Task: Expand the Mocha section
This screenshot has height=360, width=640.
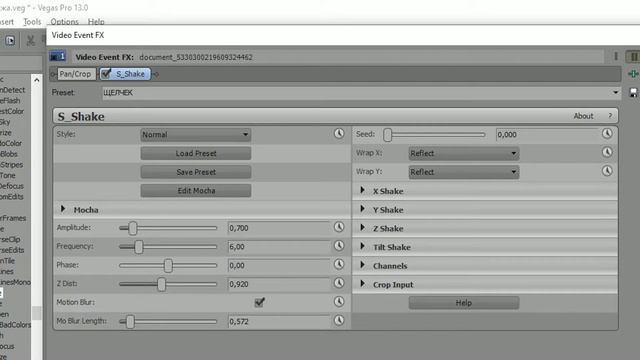Action: pyautogui.click(x=63, y=209)
